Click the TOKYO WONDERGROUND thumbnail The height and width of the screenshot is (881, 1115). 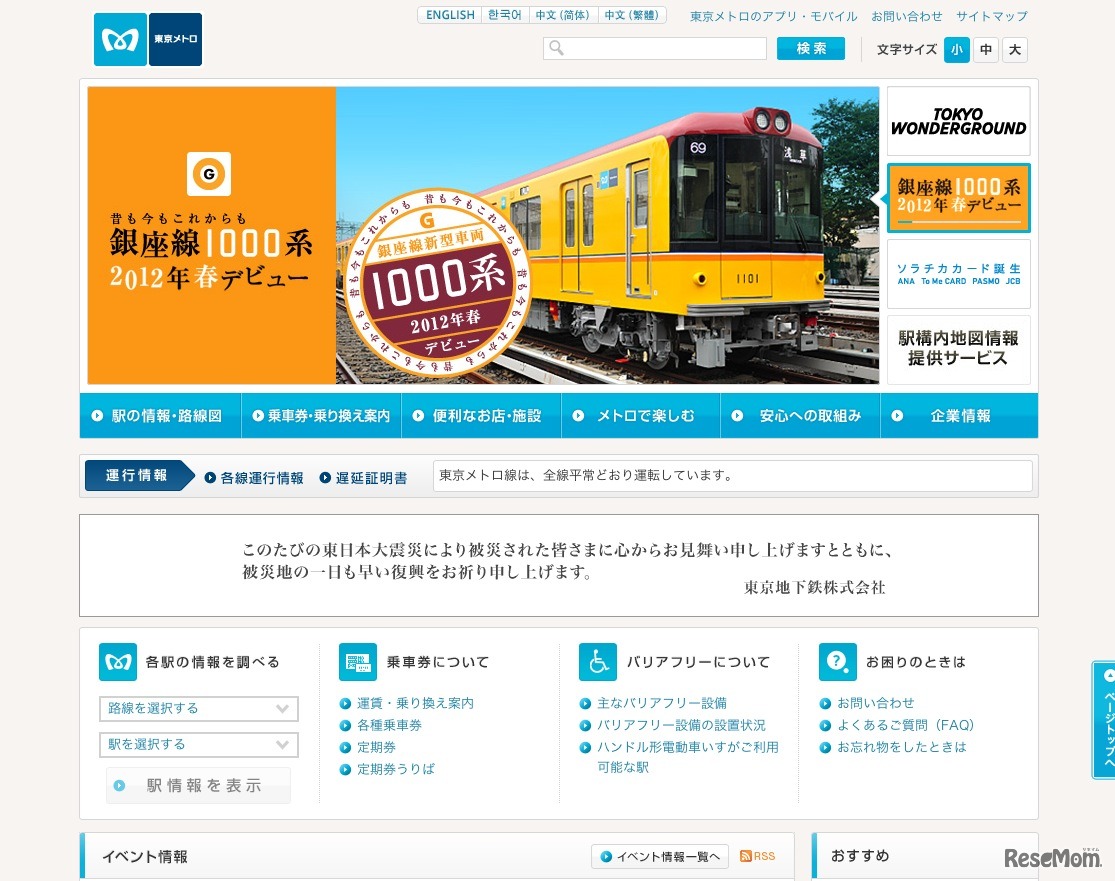(958, 121)
